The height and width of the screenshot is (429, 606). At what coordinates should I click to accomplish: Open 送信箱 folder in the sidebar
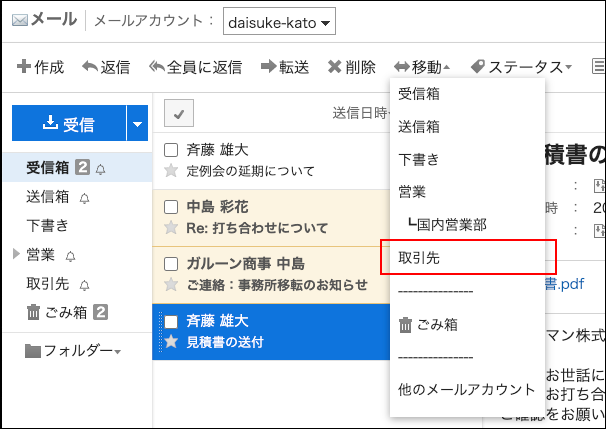48,197
